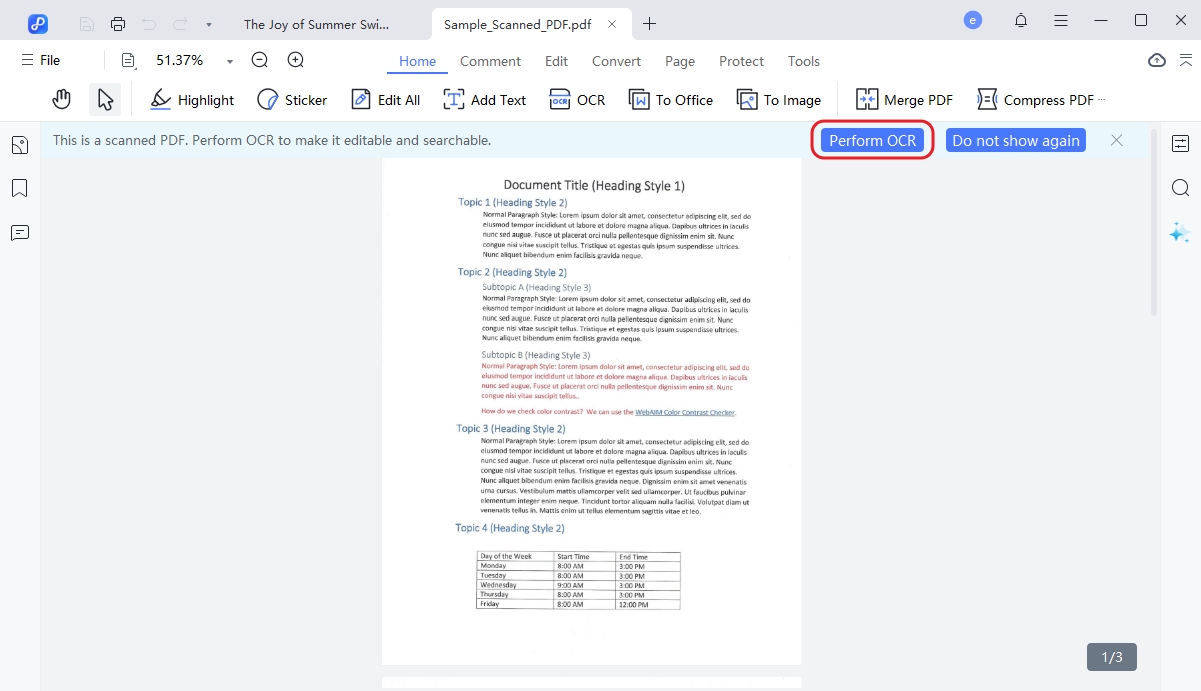Screen dimensions: 1201x691
Task: Select the Edit All tool
Action: pos(385,99)
